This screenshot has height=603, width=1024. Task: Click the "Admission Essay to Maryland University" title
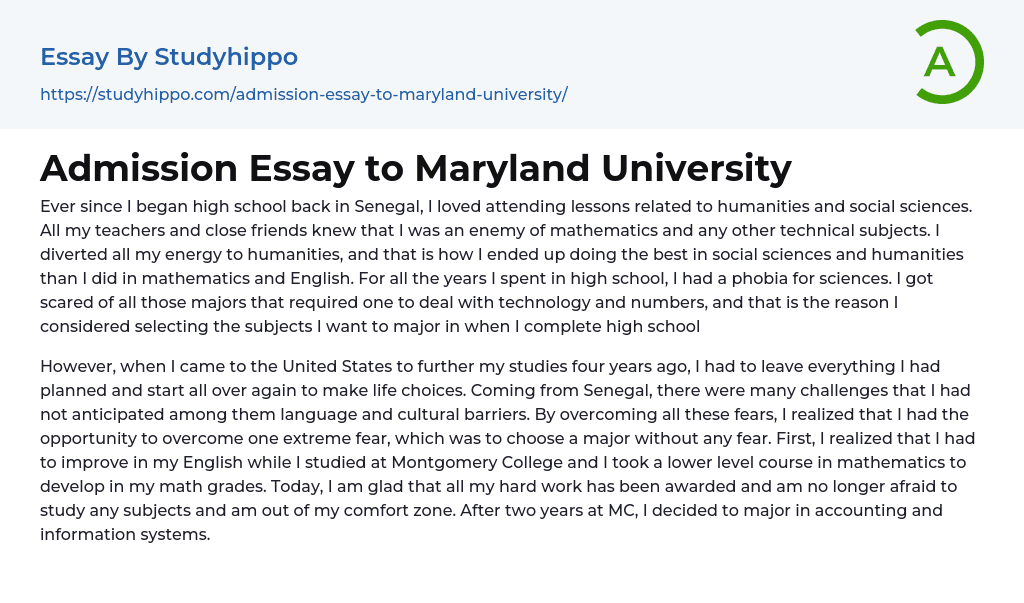point(415,168)
